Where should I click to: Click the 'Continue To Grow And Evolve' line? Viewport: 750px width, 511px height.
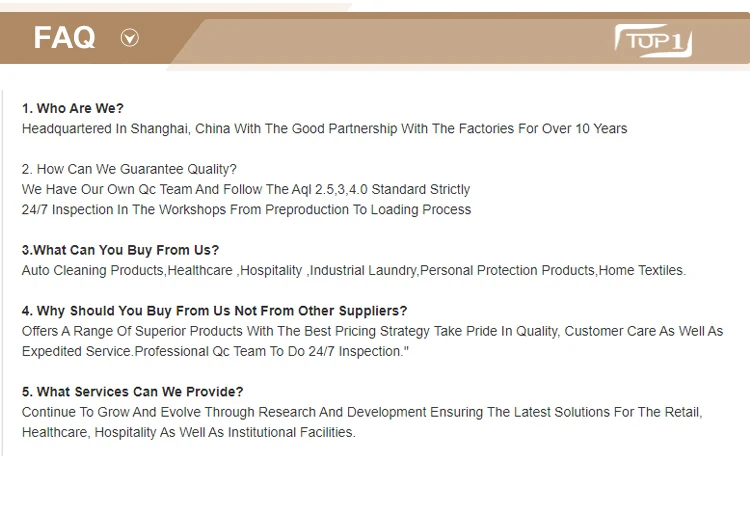(362, 412)
